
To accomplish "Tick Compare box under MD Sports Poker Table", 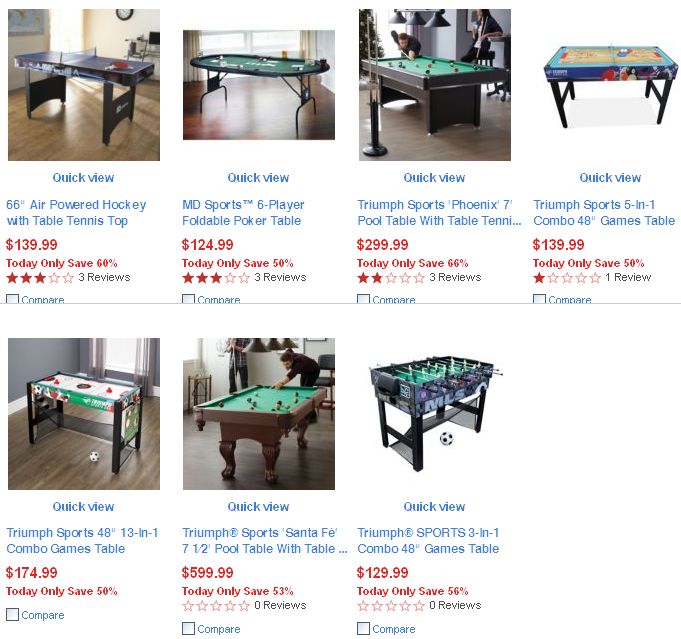I will click(x=188, y=299).
